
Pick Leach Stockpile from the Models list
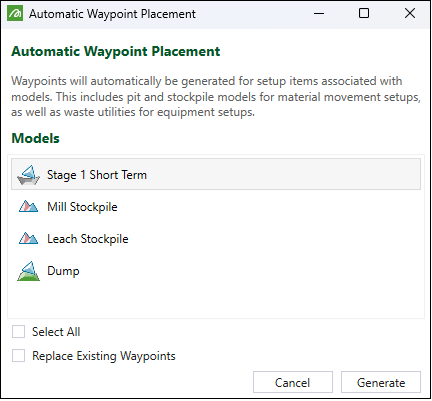click(216, 239)
